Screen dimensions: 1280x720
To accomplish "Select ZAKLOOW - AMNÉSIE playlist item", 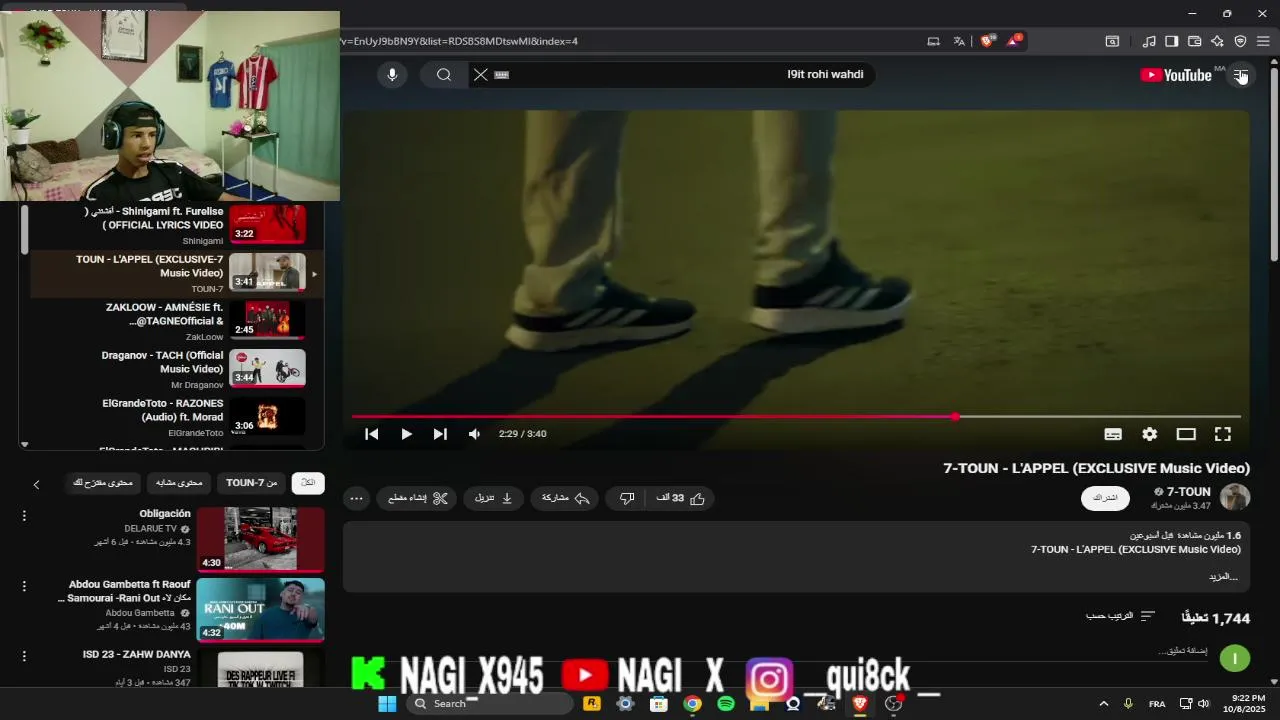I will [x=177, y=321].
